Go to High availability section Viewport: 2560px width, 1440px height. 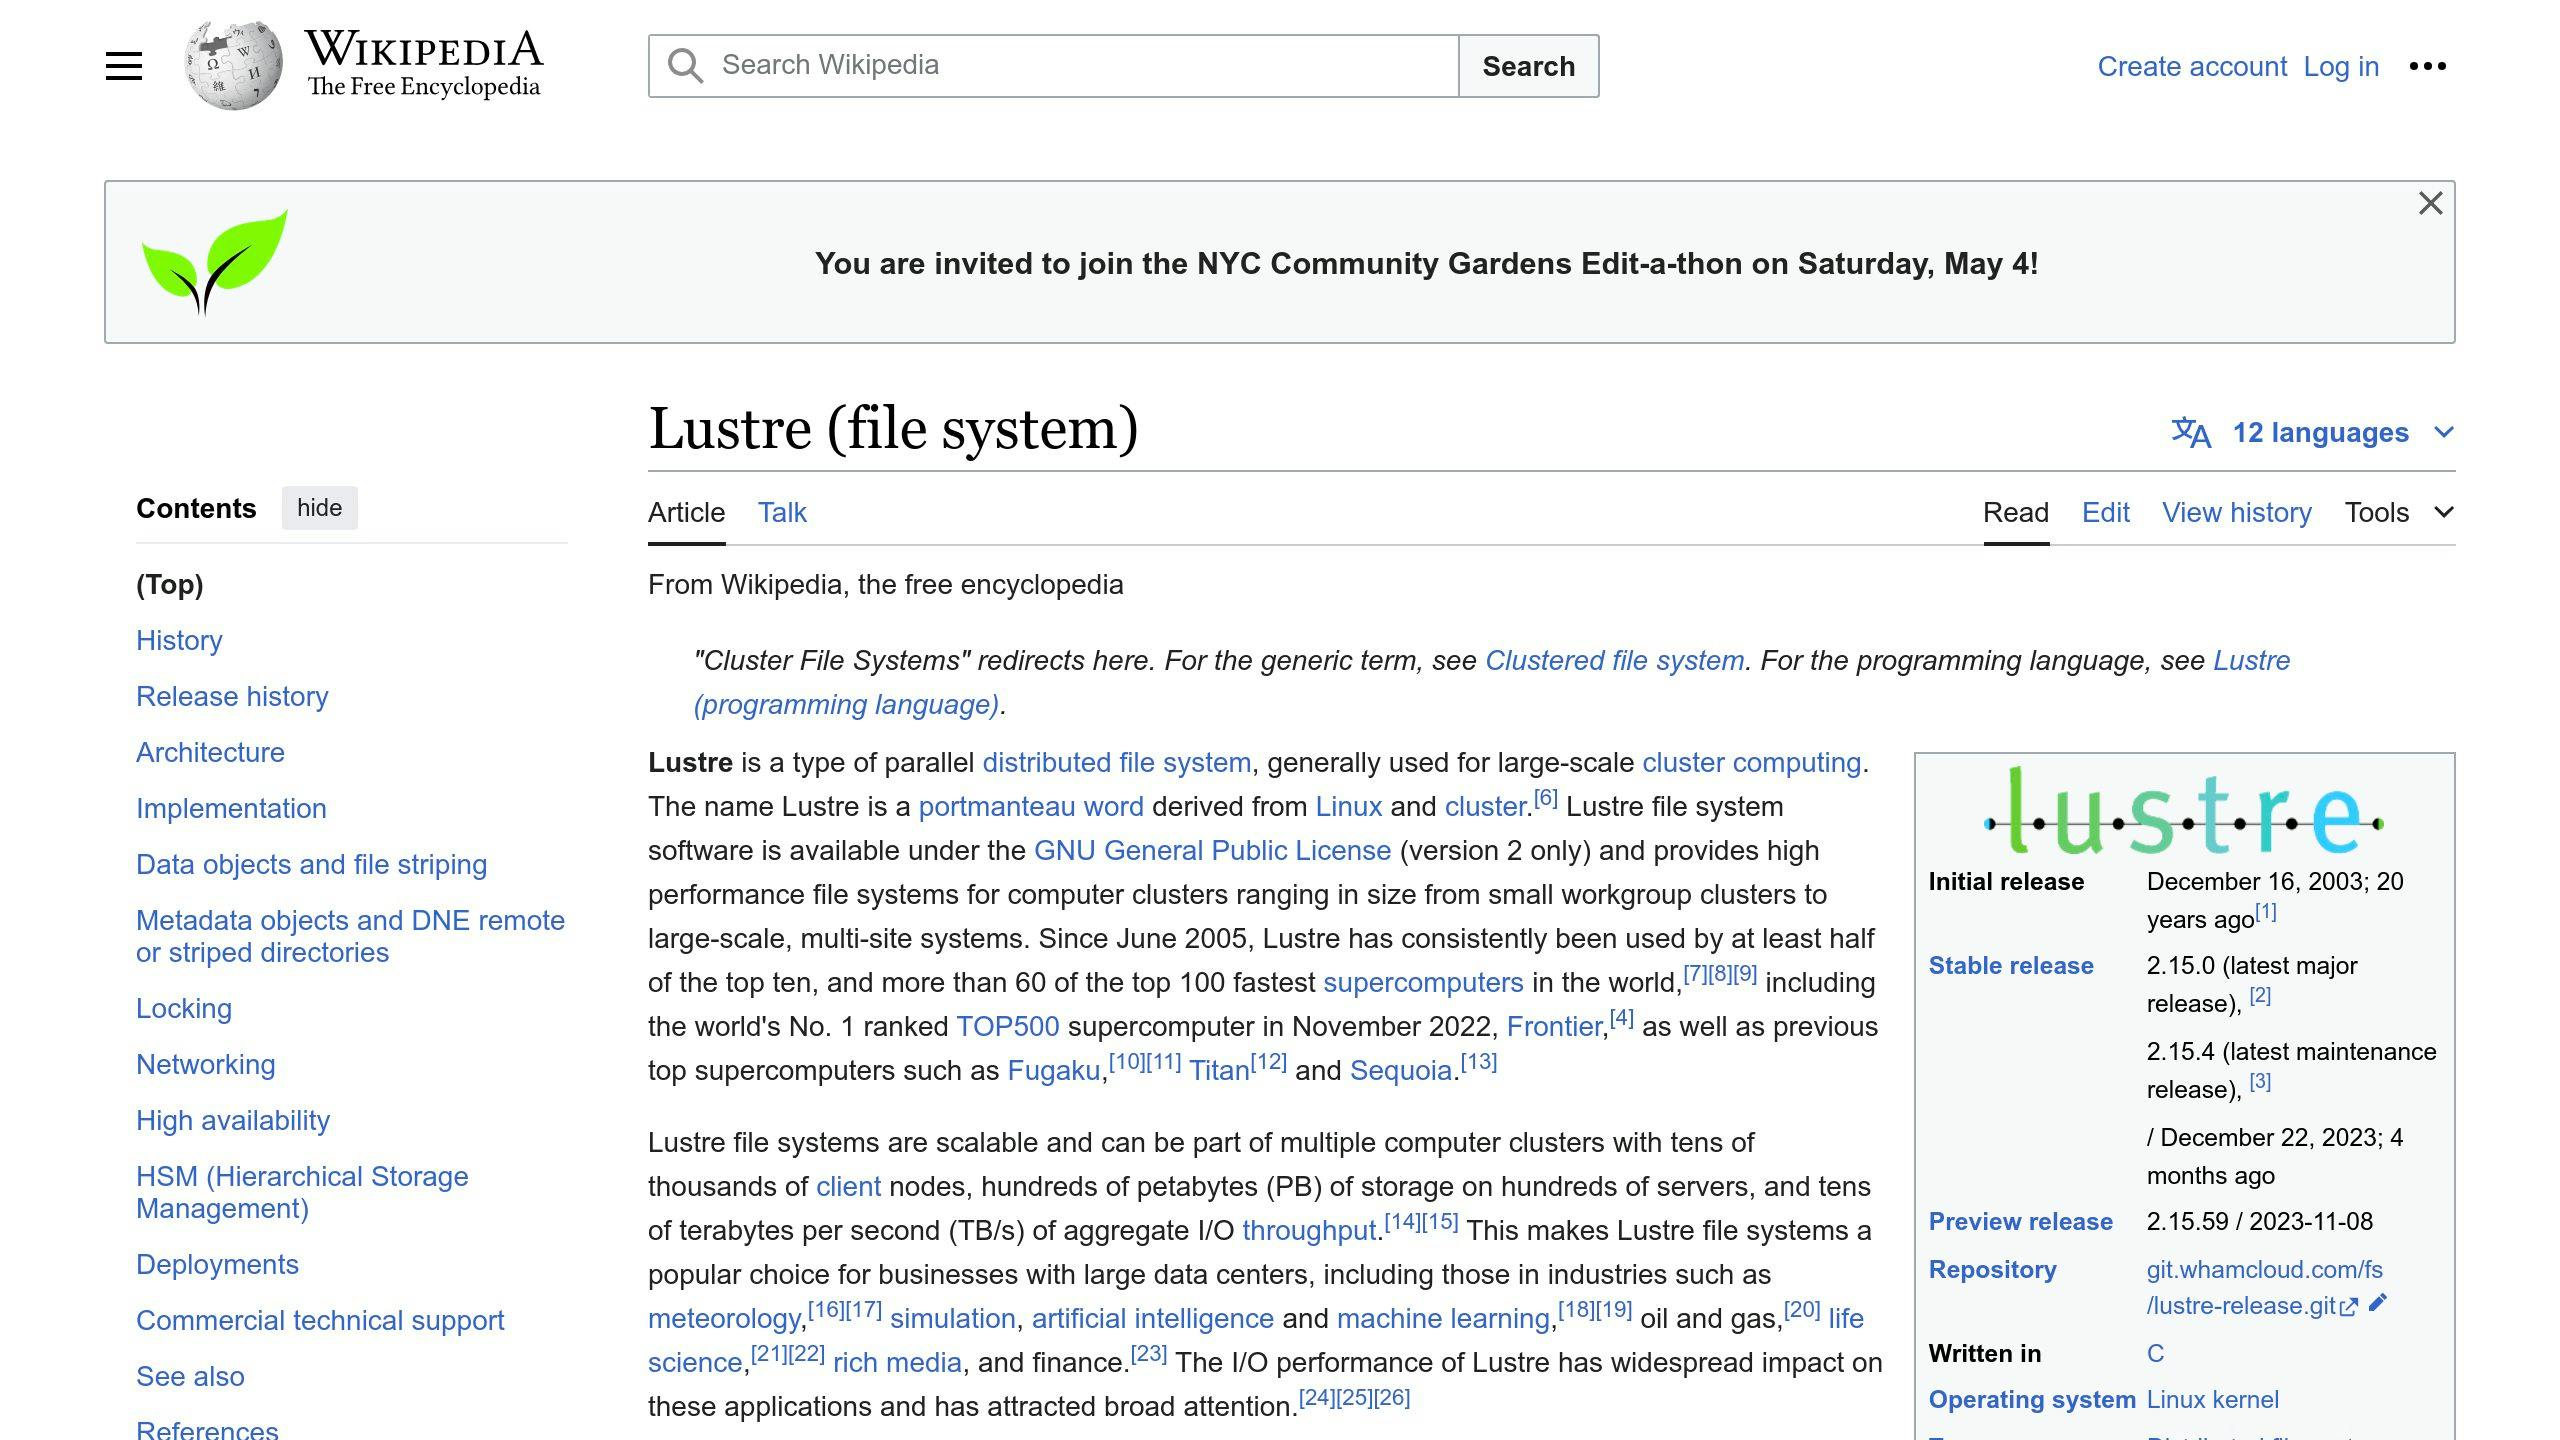tap(233, 1120)
